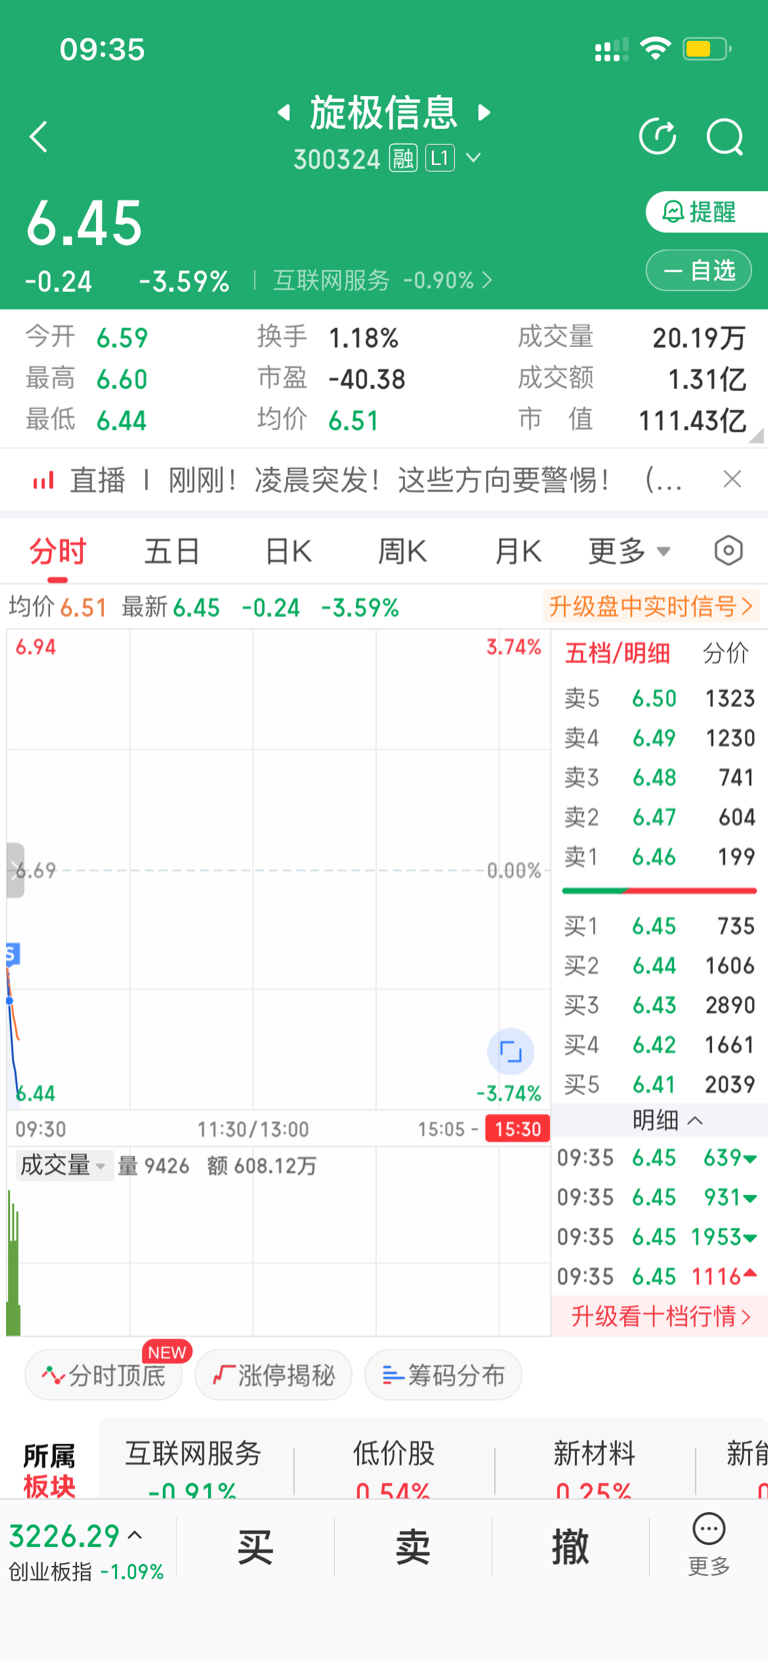Tap the battery status icon
The width and height of the screenshot is (768, 1663).
707,48
